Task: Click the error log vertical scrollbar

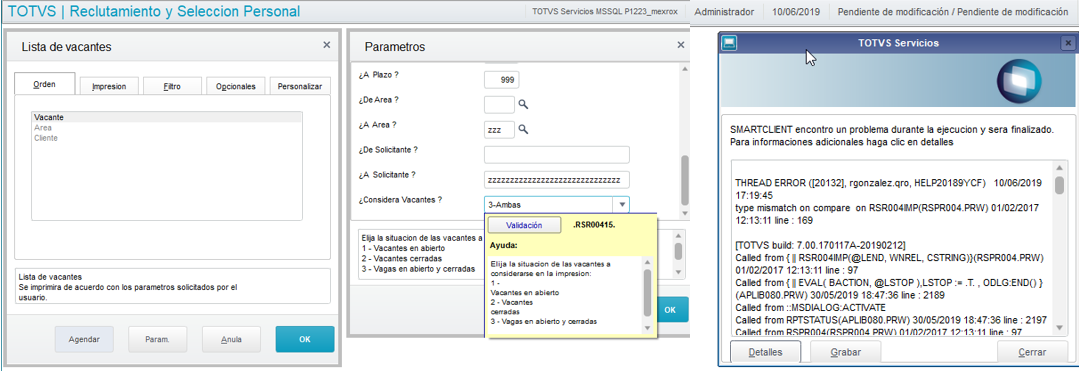Action: 1059,248
